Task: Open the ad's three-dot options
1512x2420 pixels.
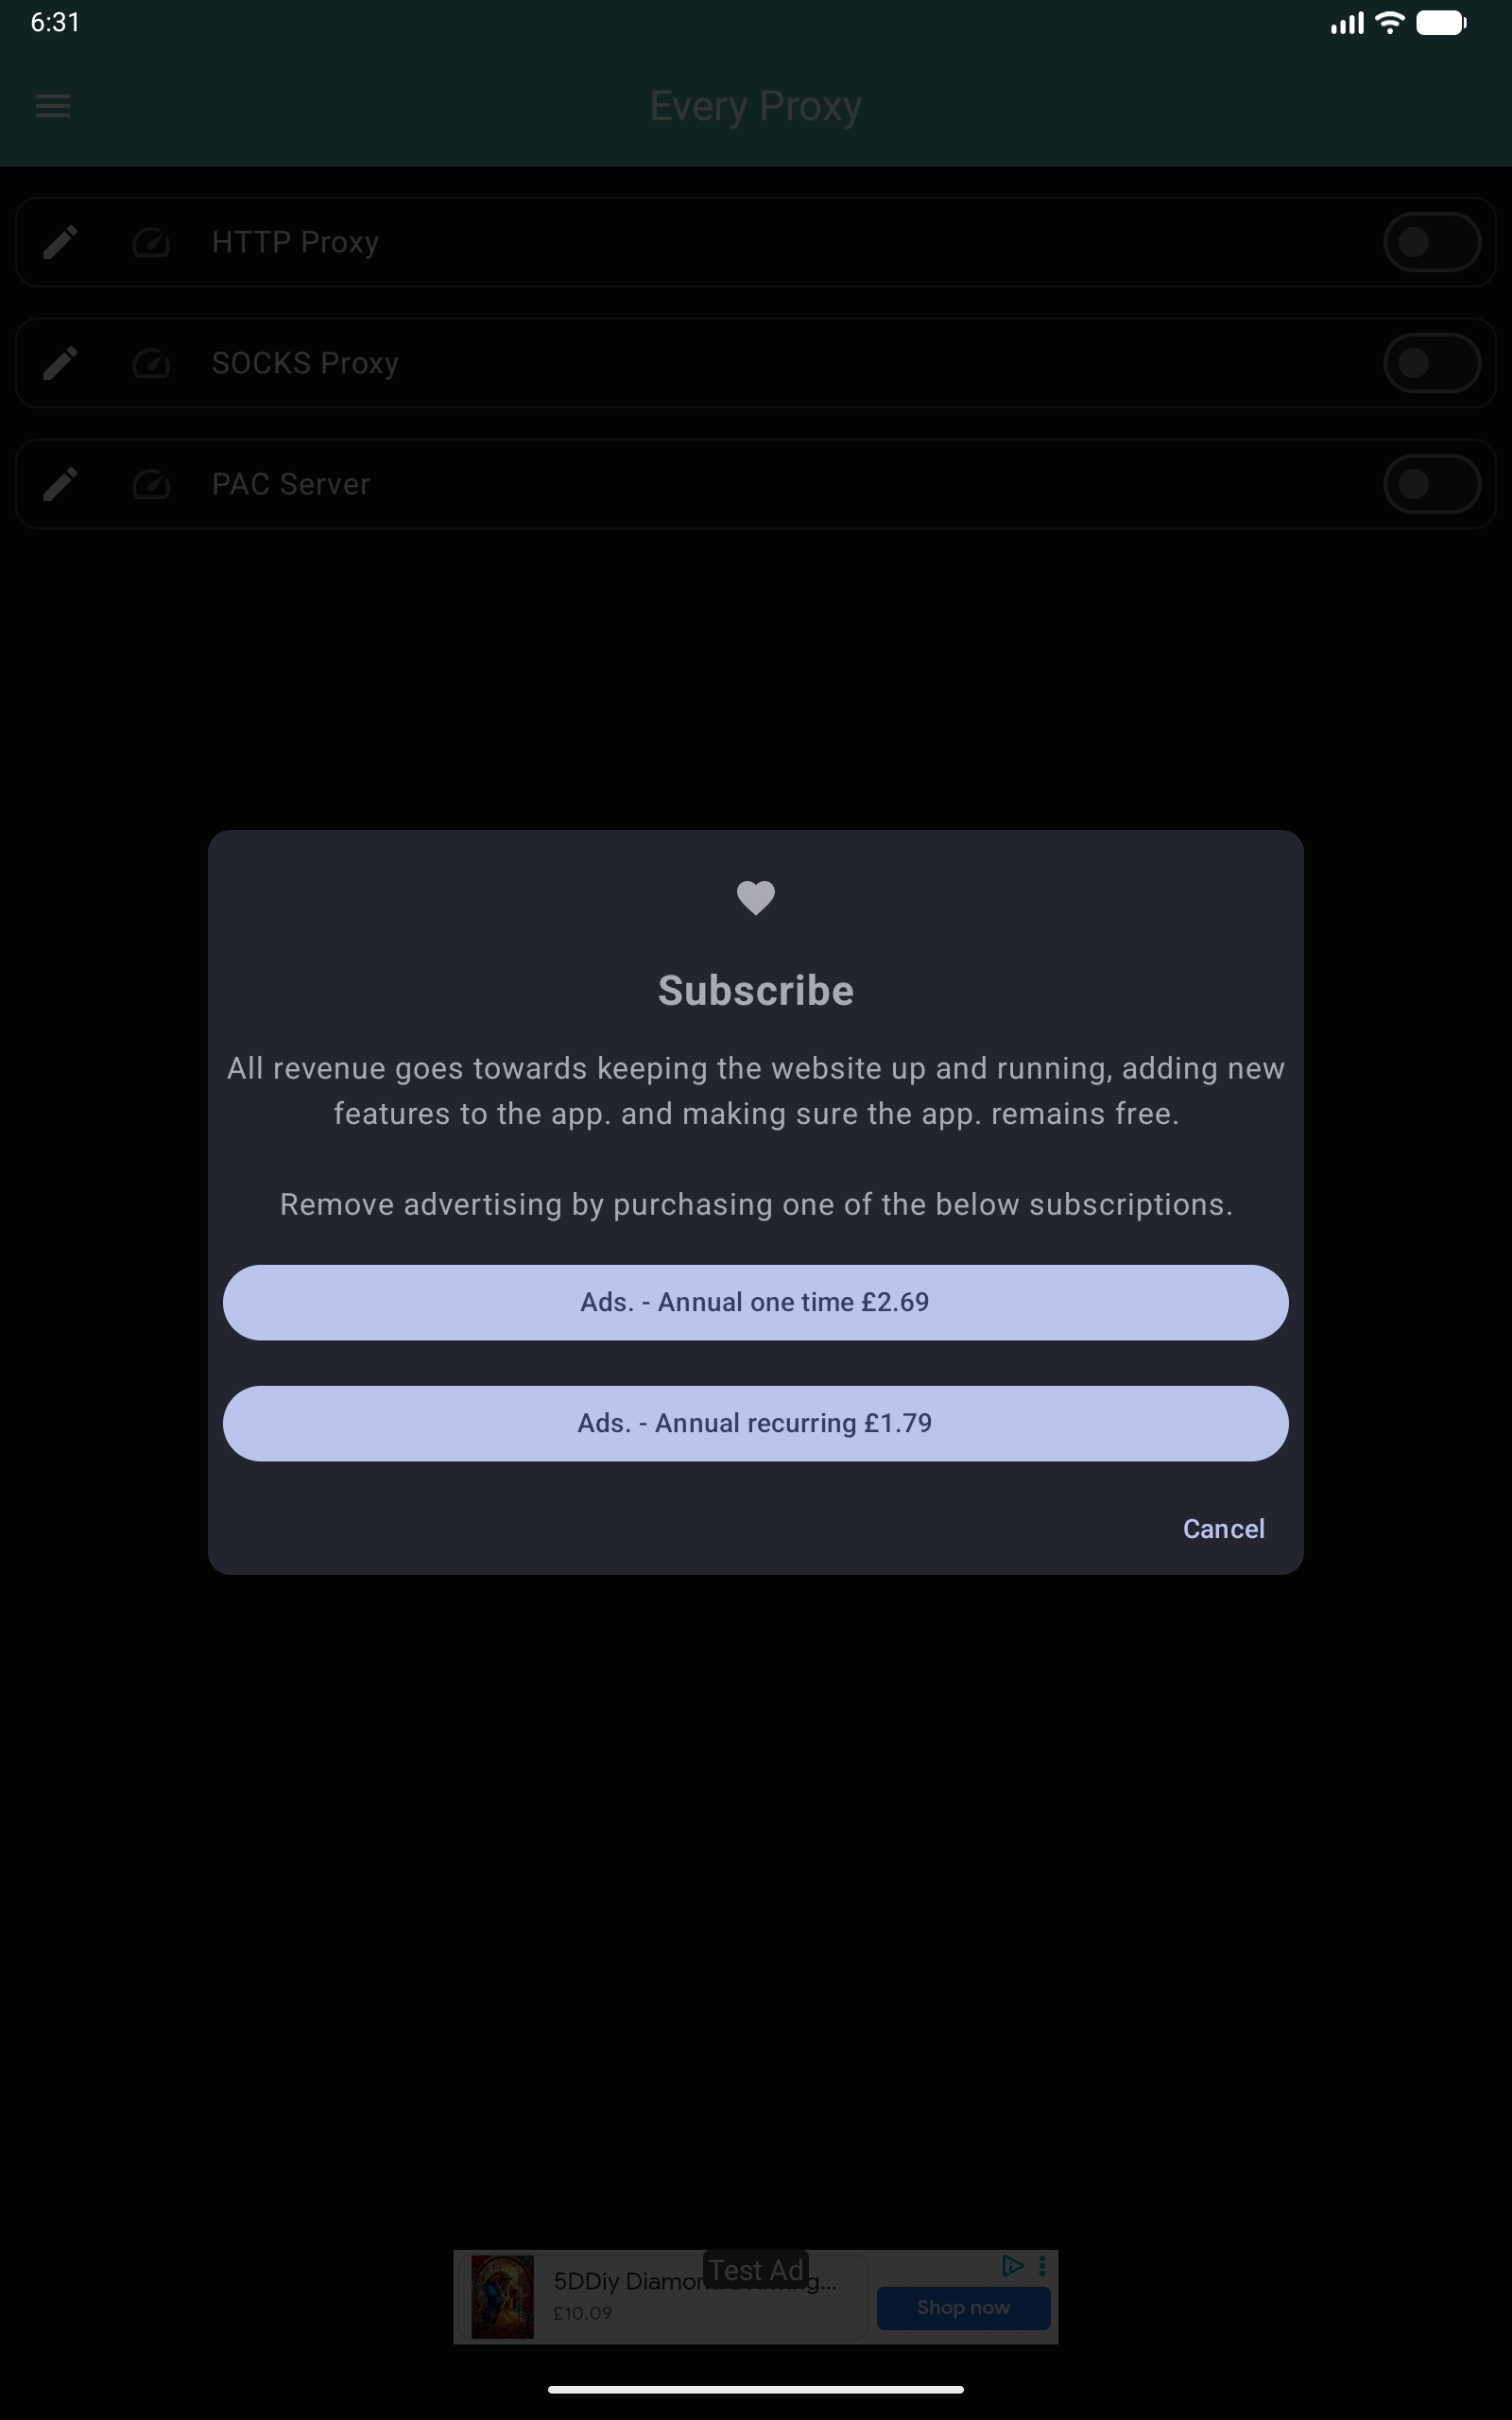Action: [x=1042, y=2265]
